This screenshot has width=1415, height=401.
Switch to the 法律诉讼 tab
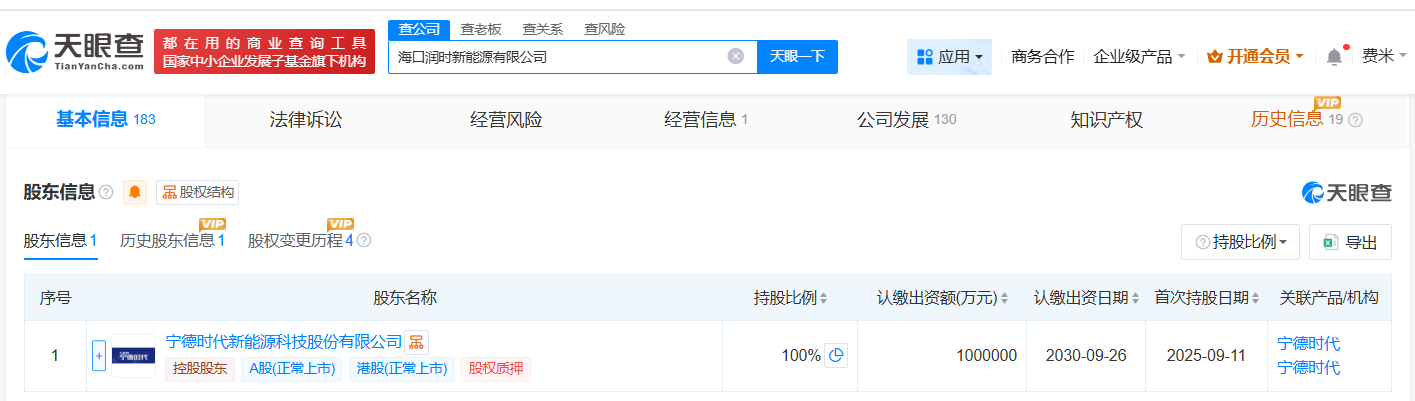coord(305,120)
